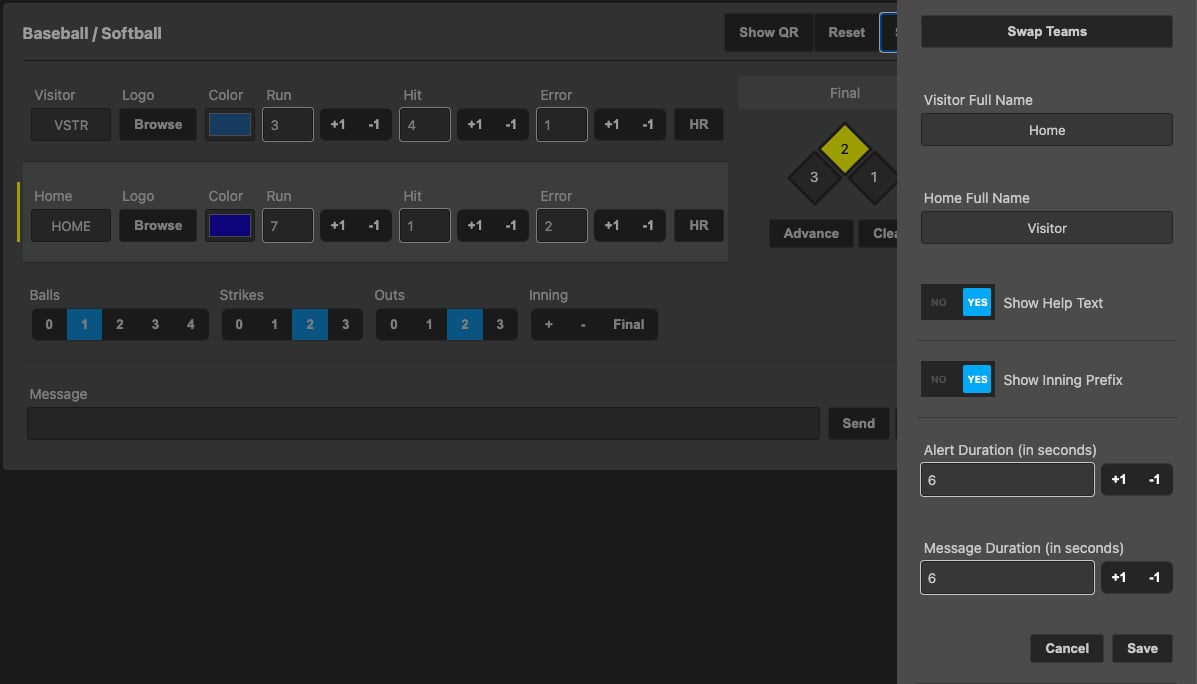Subtract one run from the Home team
1197x684 pixels.
tap(373, 225)
